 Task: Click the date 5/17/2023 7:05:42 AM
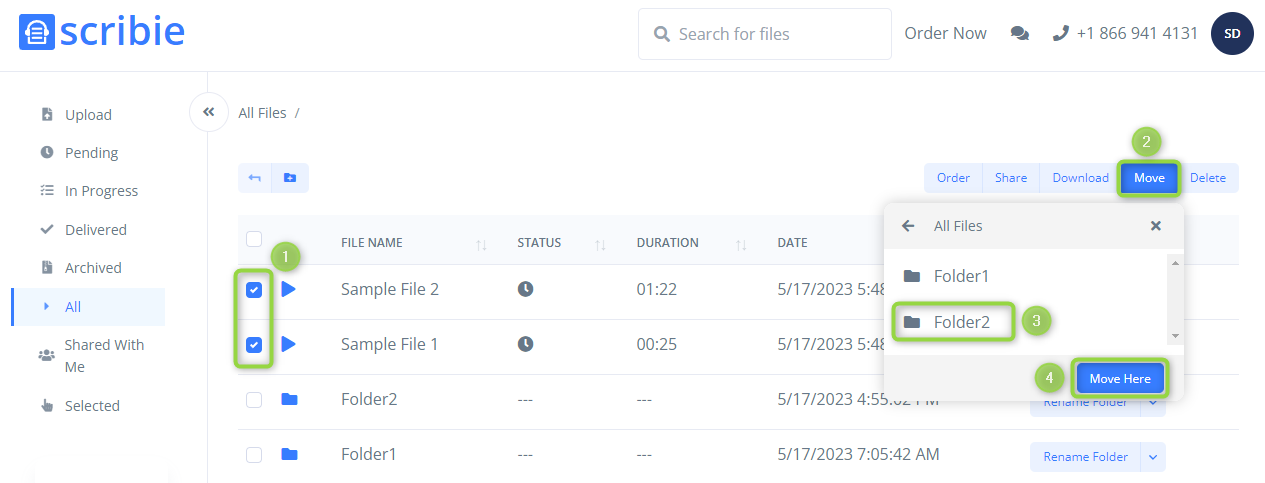click(x=858, y=454)
